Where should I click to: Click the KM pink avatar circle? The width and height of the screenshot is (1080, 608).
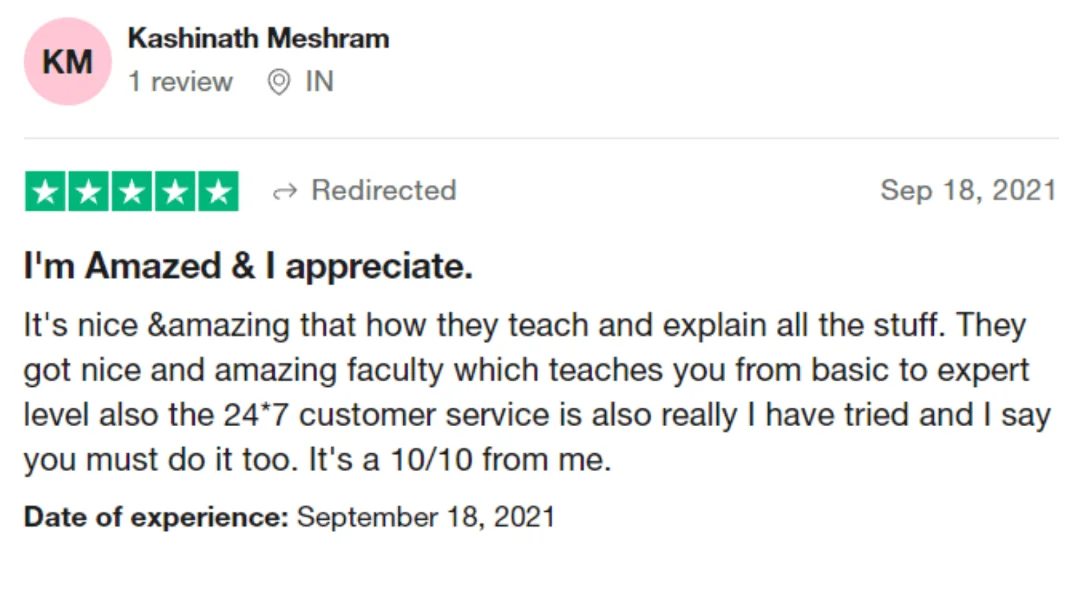point(68,61)
